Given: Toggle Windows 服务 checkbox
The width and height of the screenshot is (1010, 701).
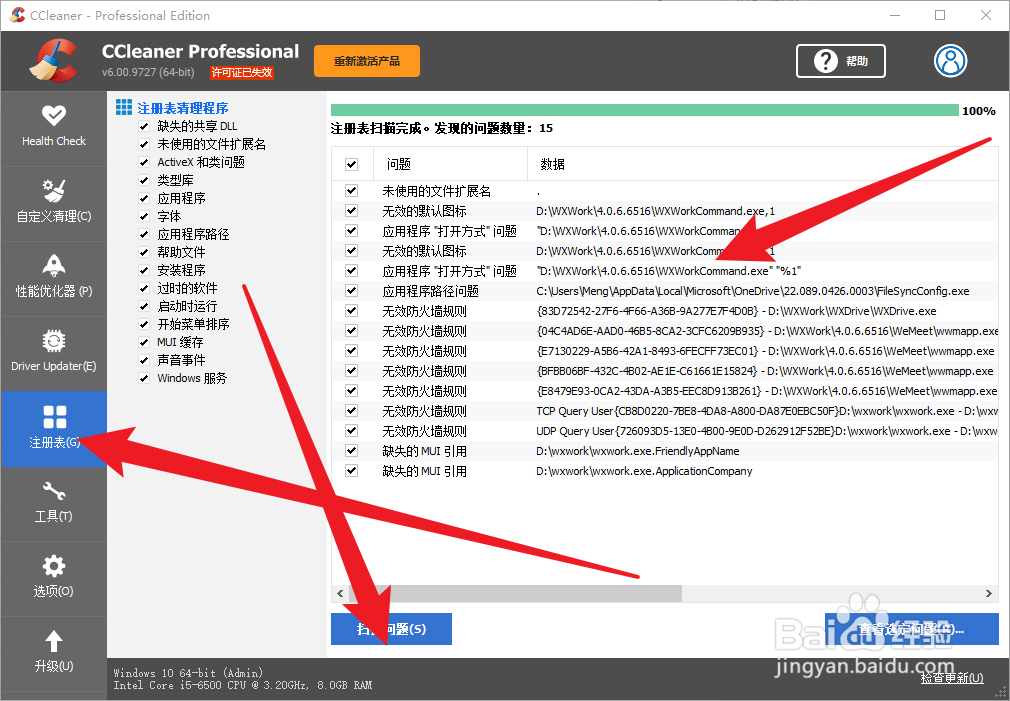Looking at the screenshot, I should (144, 378).
